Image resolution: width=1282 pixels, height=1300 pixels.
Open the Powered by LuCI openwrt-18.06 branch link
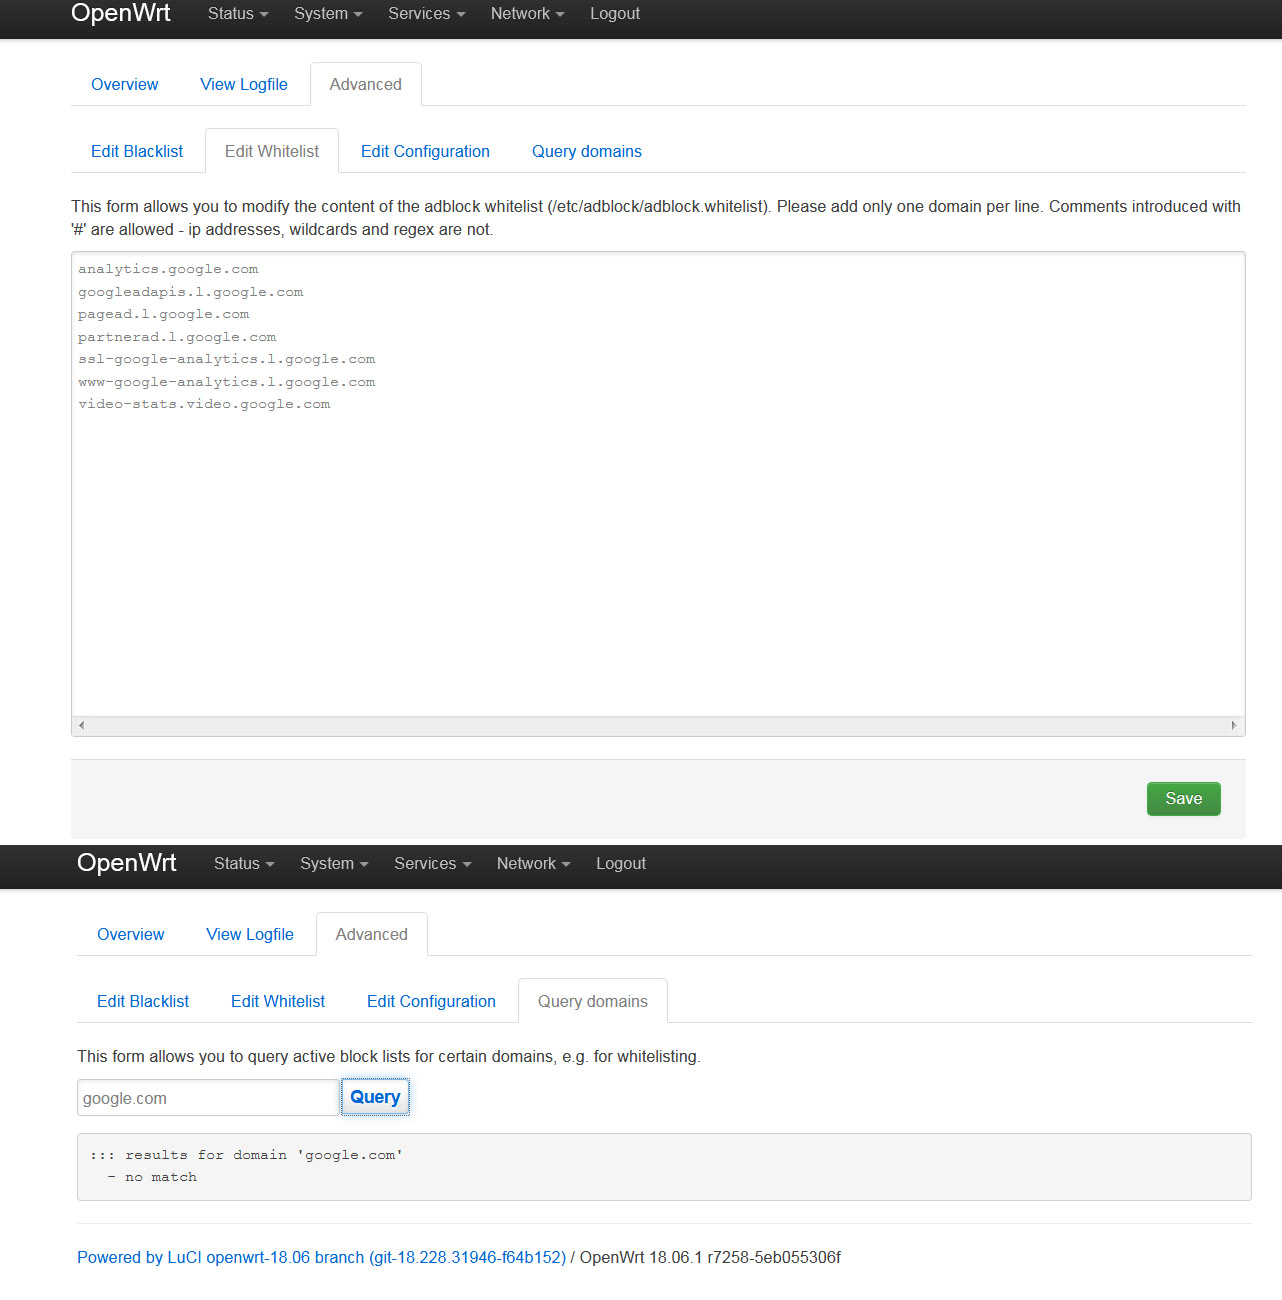pos(322,1258)
